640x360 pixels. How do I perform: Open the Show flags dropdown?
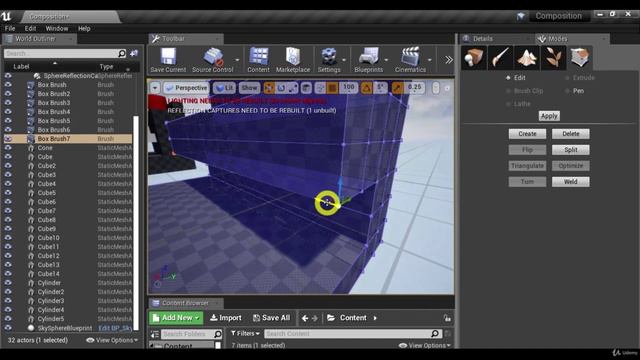tap(249, 88)
